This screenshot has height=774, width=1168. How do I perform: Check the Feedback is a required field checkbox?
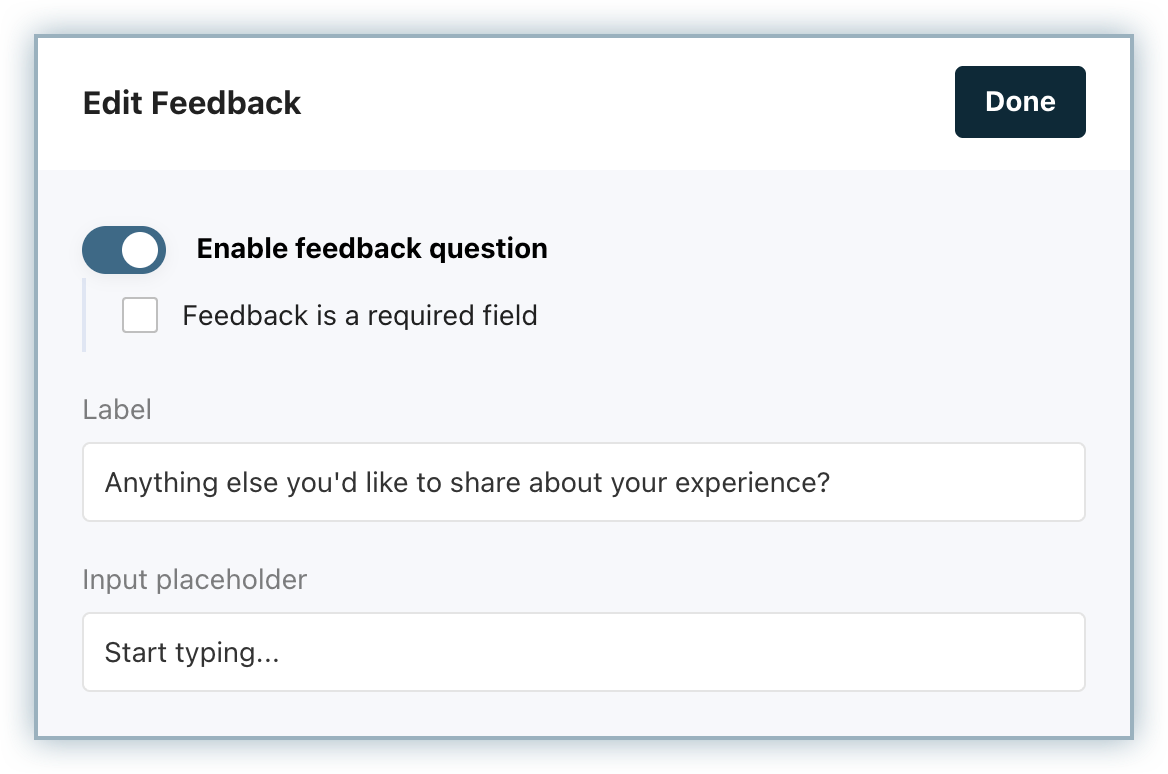(x=140, y=316)
